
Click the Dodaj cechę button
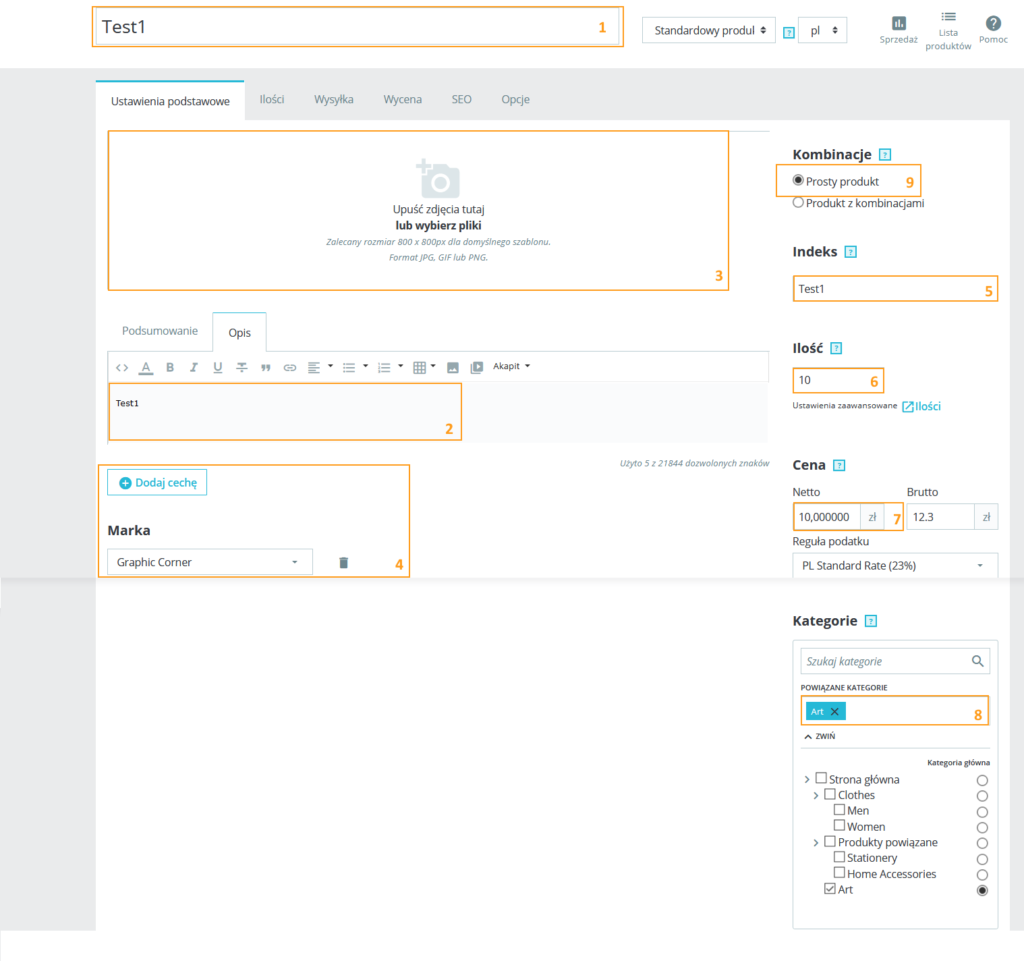[157, 482]
